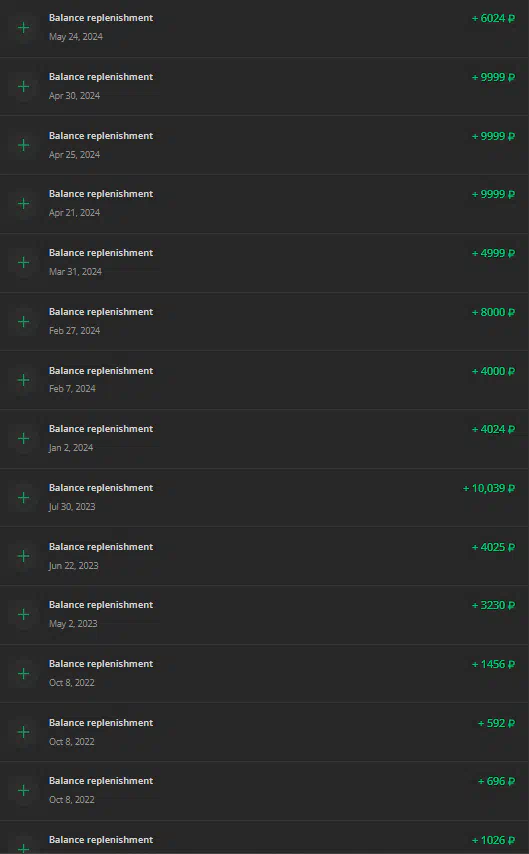
Task: Click the +10,039 ₽ amount
Action: point(489,489)
